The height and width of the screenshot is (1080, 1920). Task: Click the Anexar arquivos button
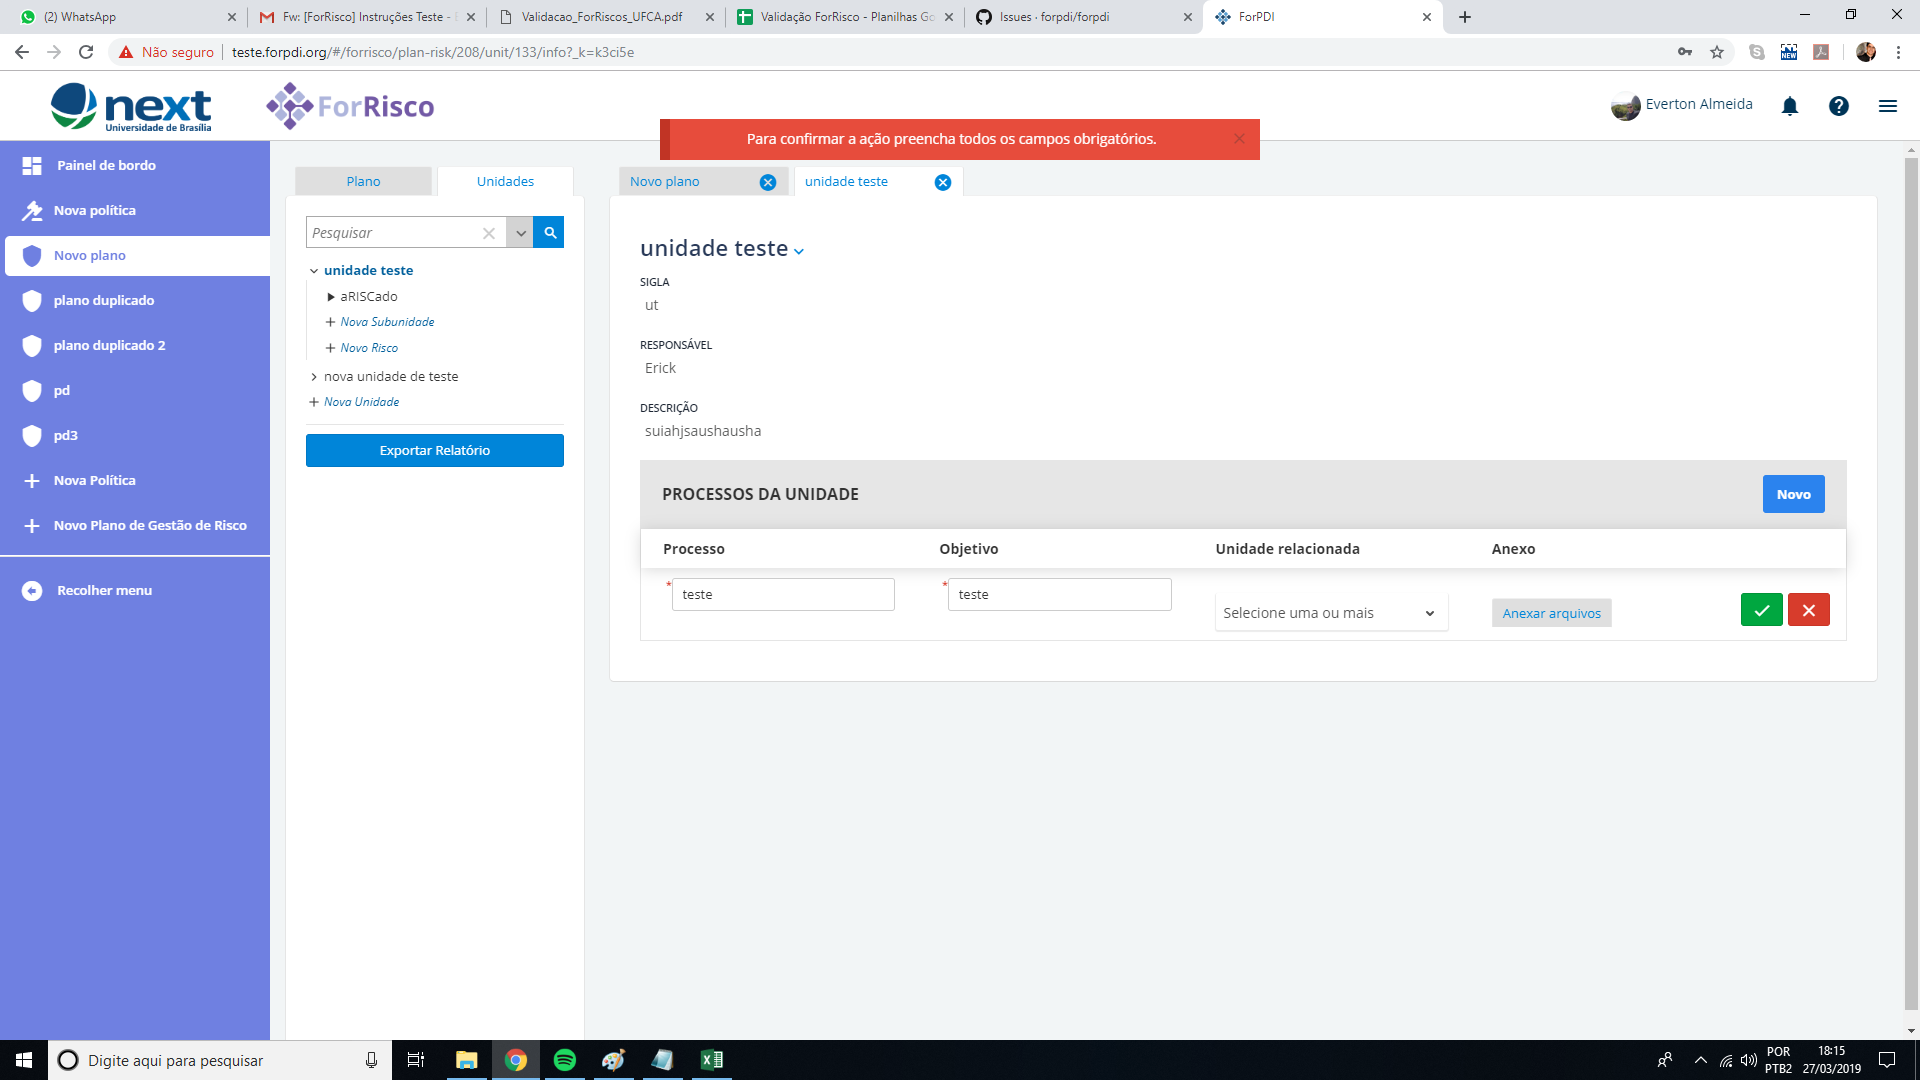1551,614
